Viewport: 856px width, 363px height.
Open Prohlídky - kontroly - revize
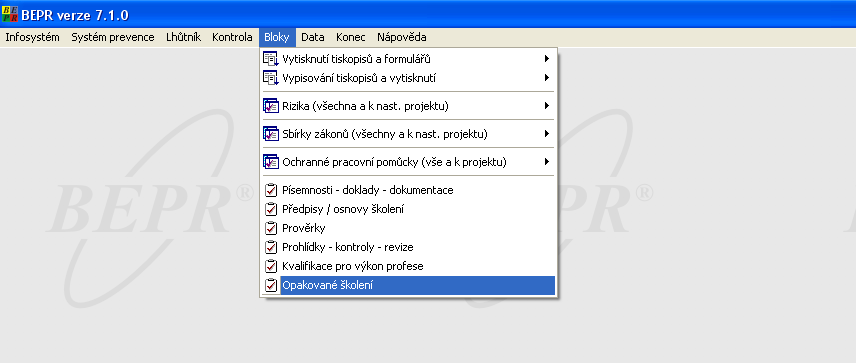coord(408,247)
